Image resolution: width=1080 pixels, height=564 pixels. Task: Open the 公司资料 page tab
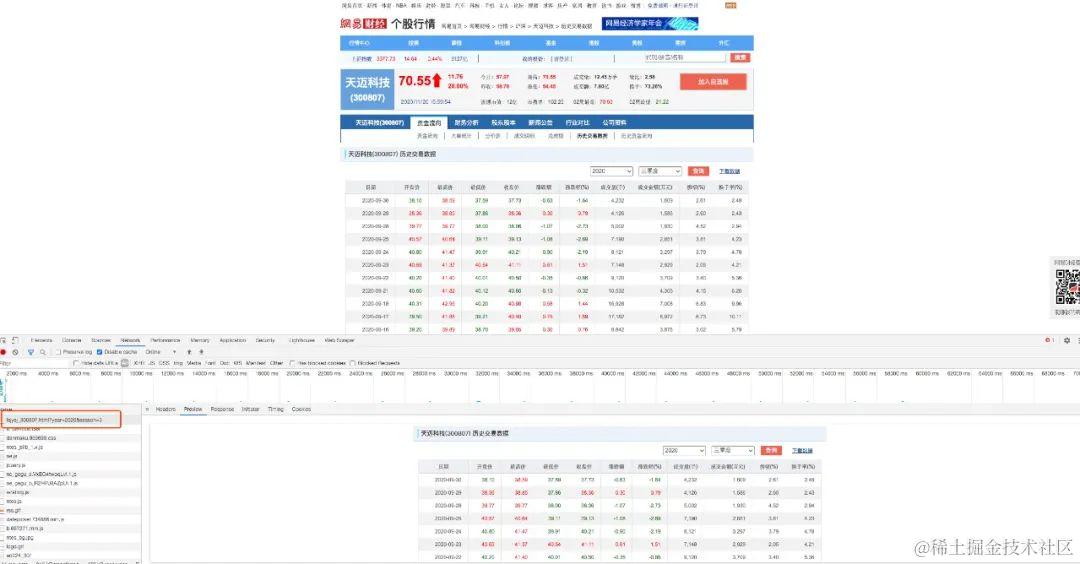click(x=614, y=123)
